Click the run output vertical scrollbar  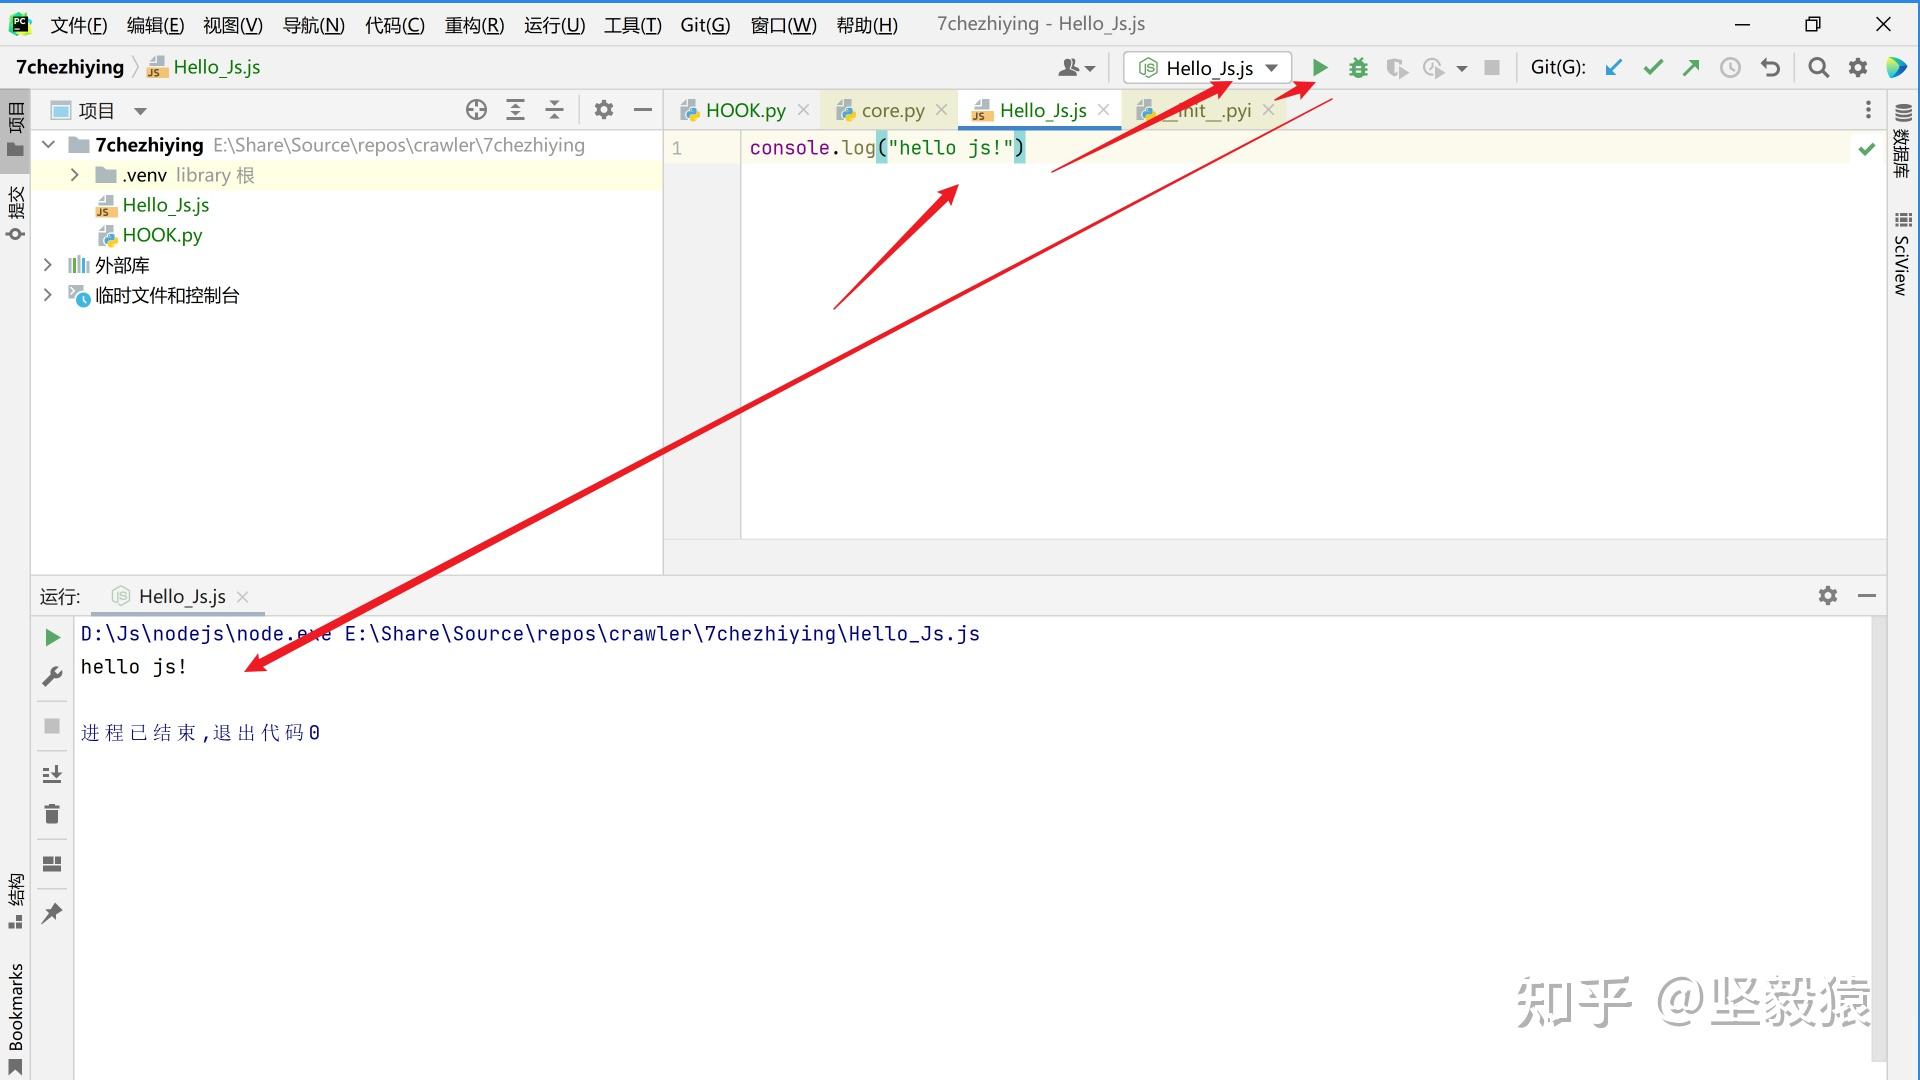click(1878, 840)
